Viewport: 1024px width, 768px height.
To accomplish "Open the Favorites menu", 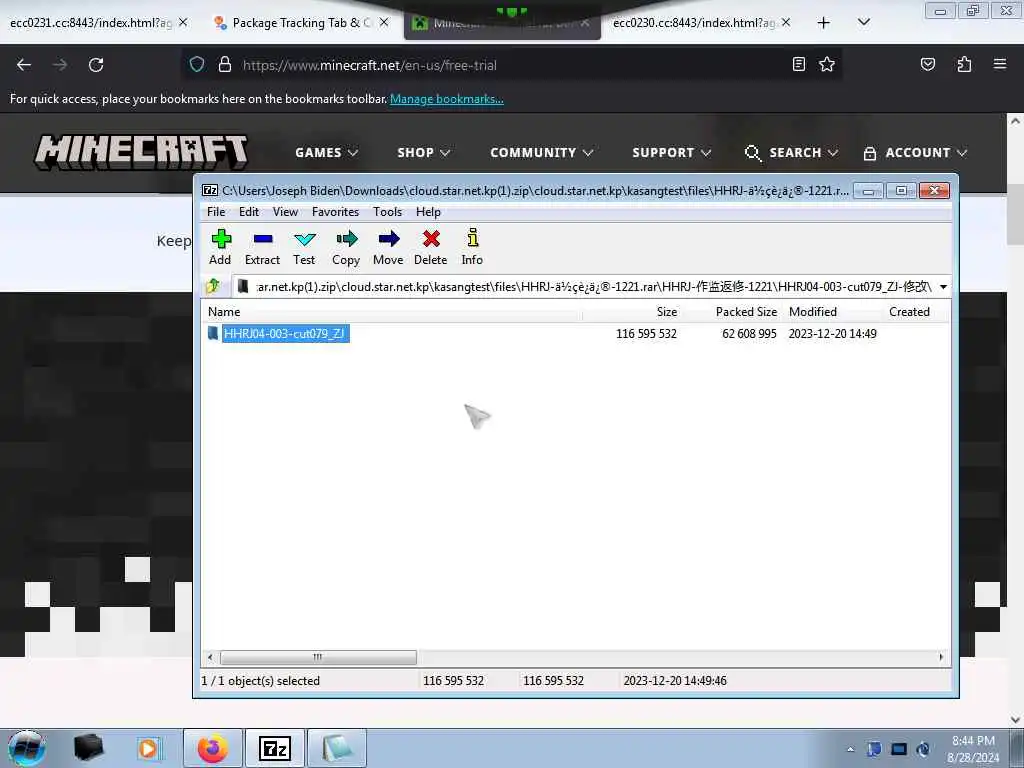I will [335, 212].
